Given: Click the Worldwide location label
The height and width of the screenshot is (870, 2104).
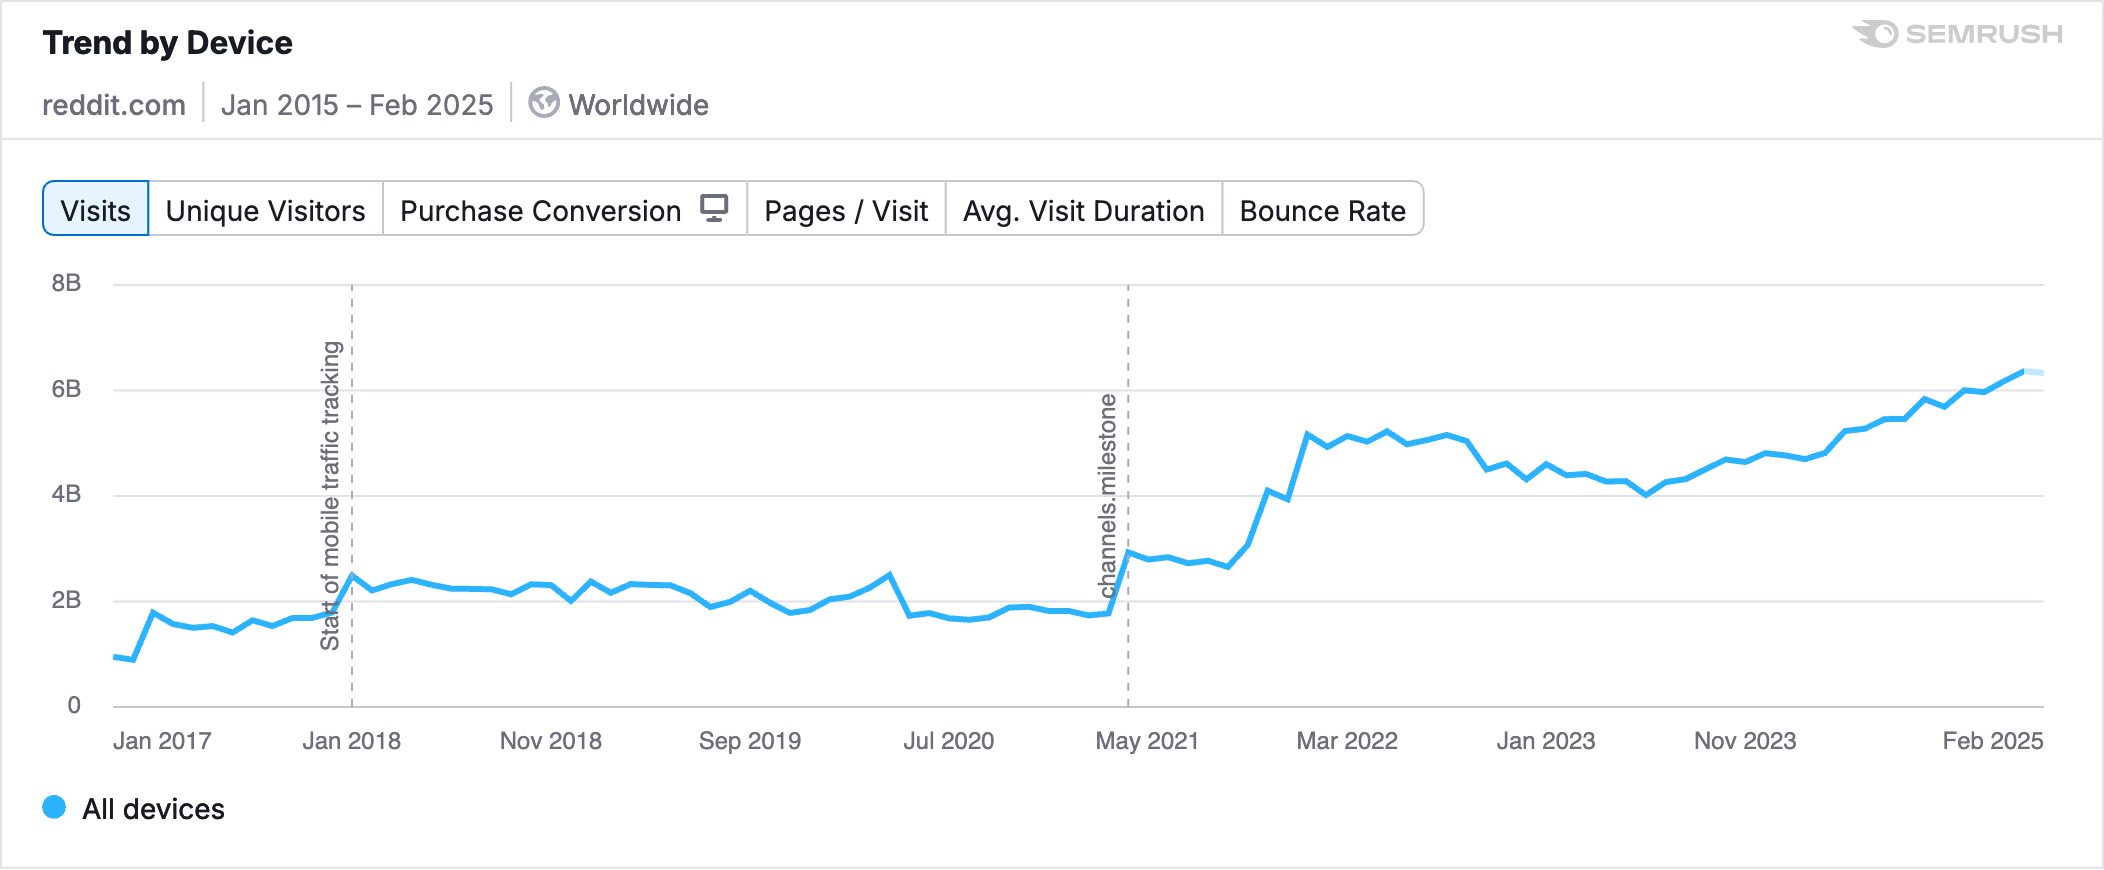Looking at the screenshot, I should click(638, 105).
